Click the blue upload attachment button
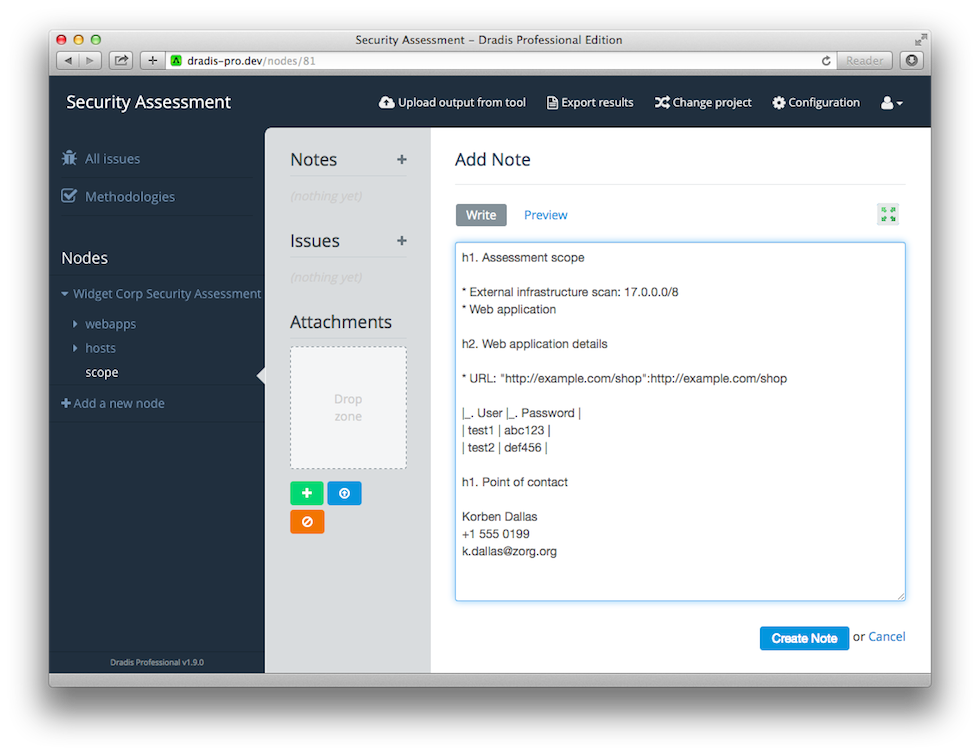 344,493
